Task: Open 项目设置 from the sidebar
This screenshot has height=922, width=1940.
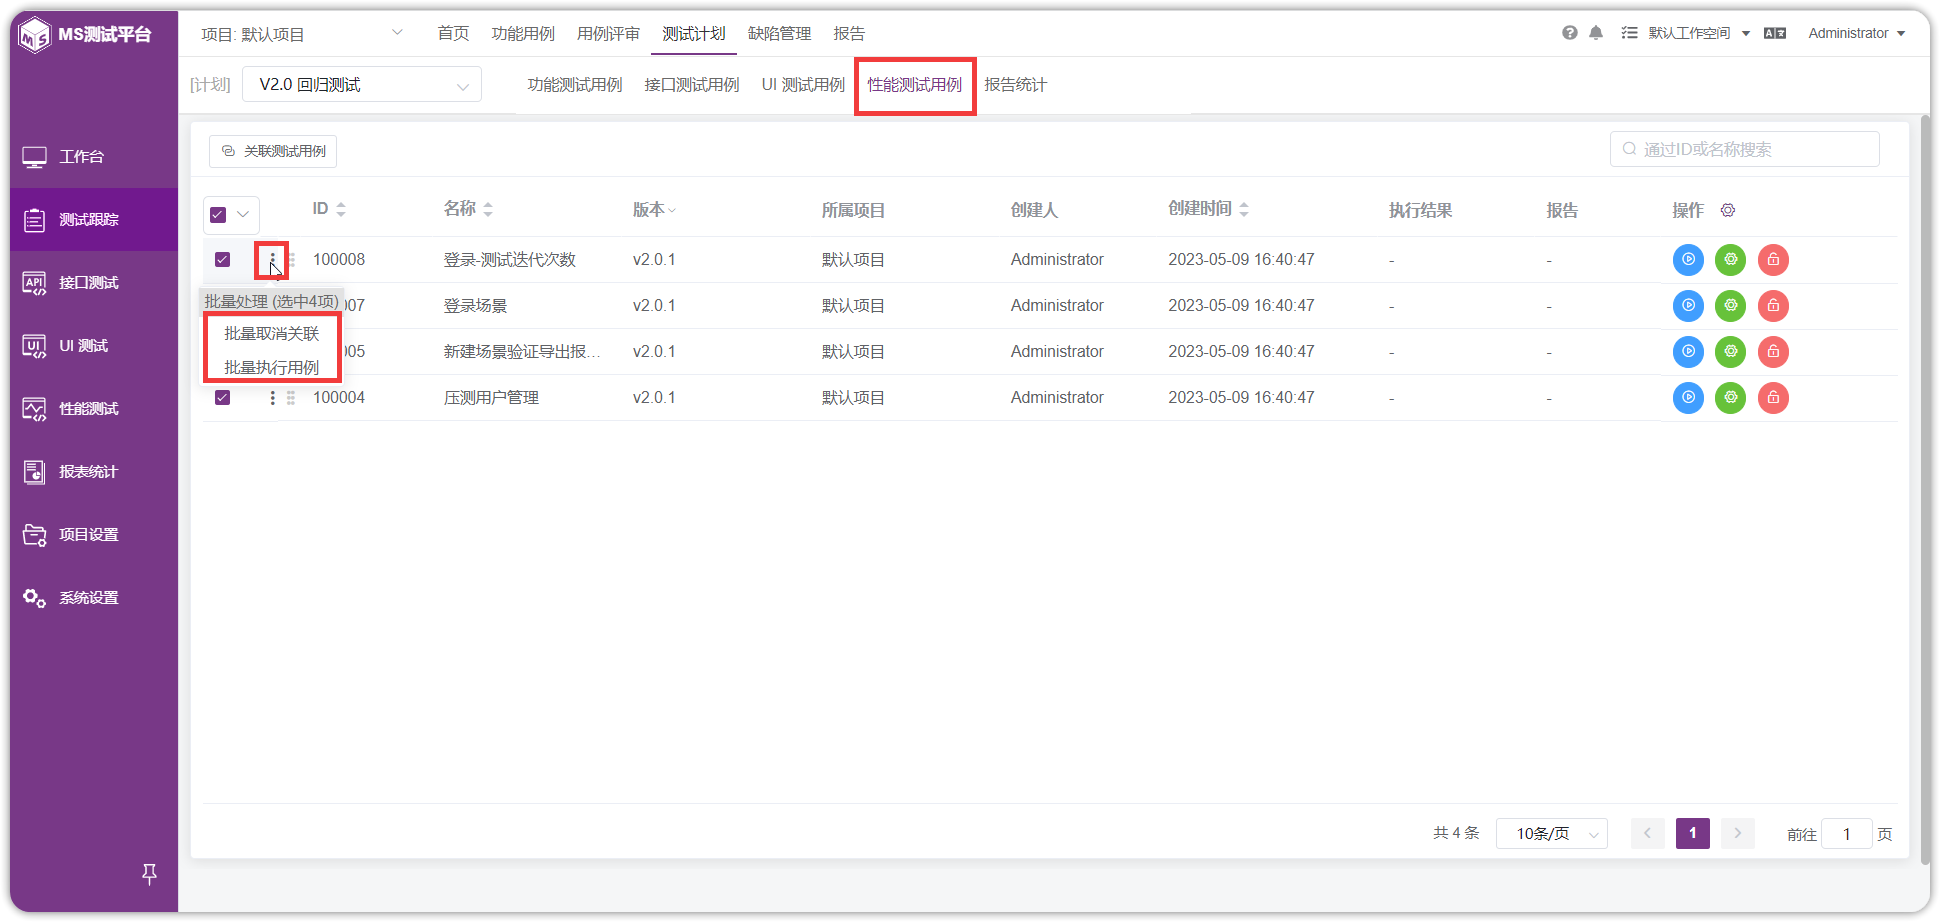Action: pos(94,535)
